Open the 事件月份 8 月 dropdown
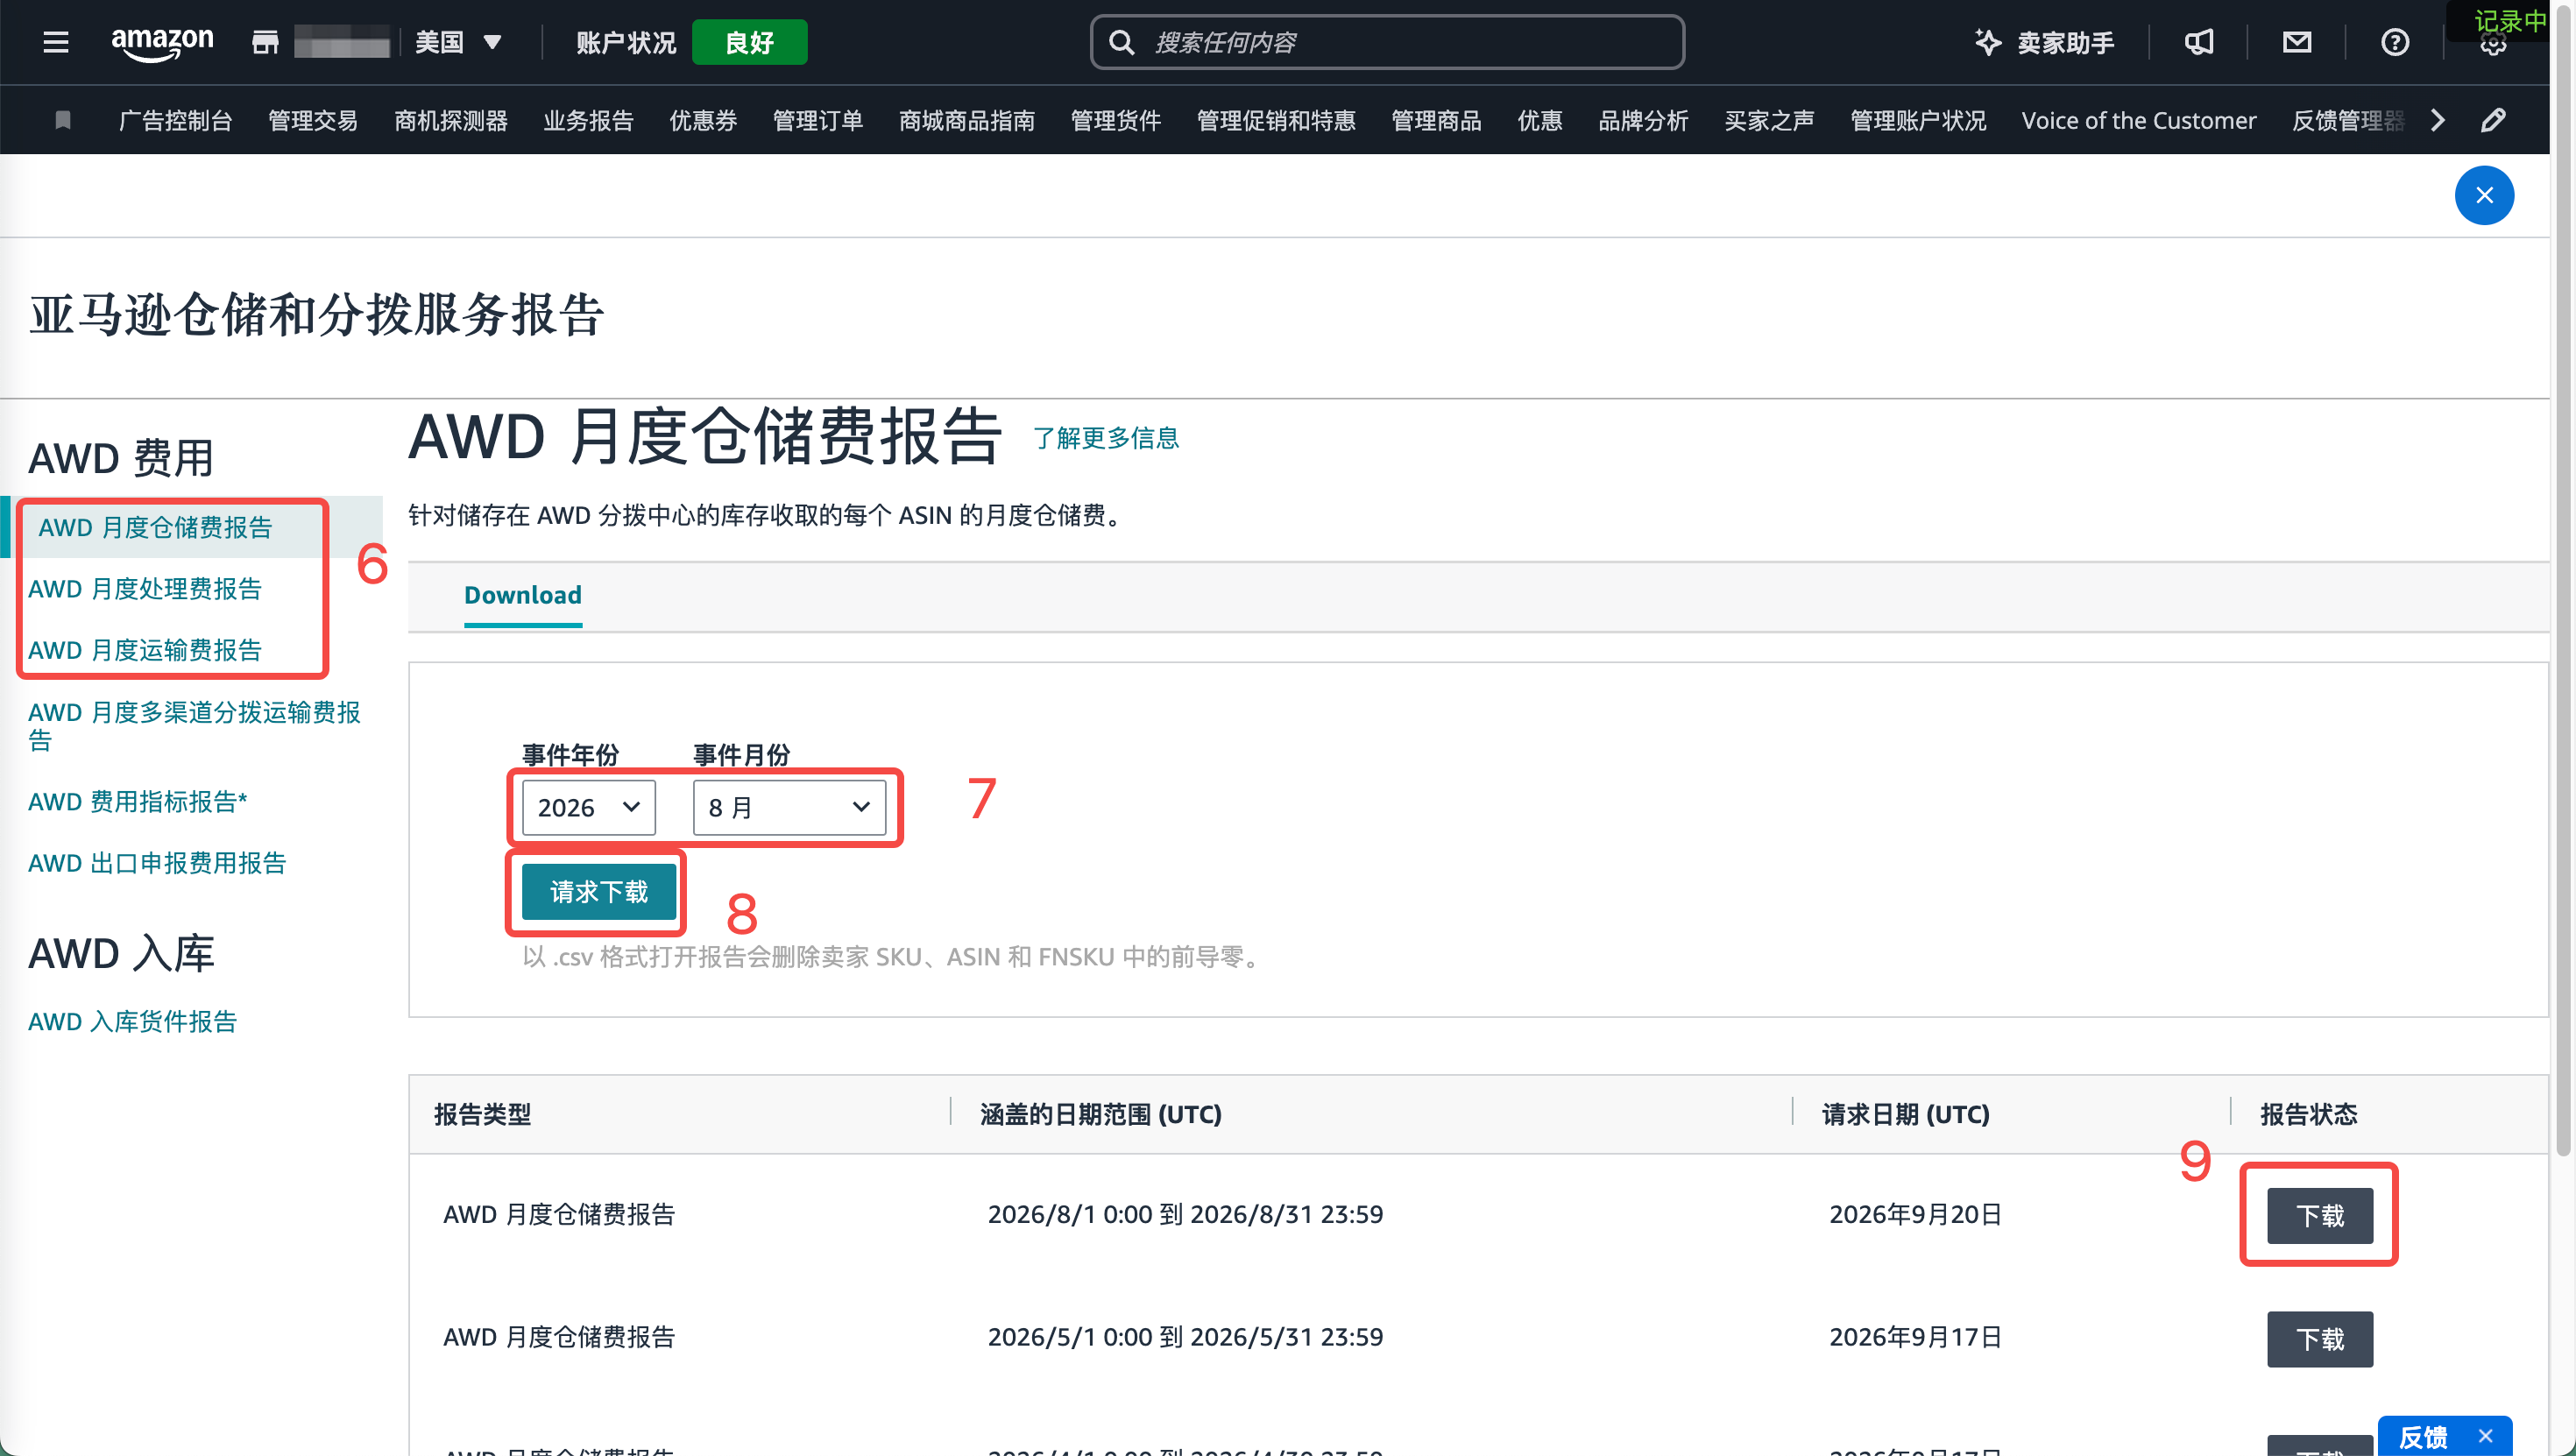 tap(789, 807)
